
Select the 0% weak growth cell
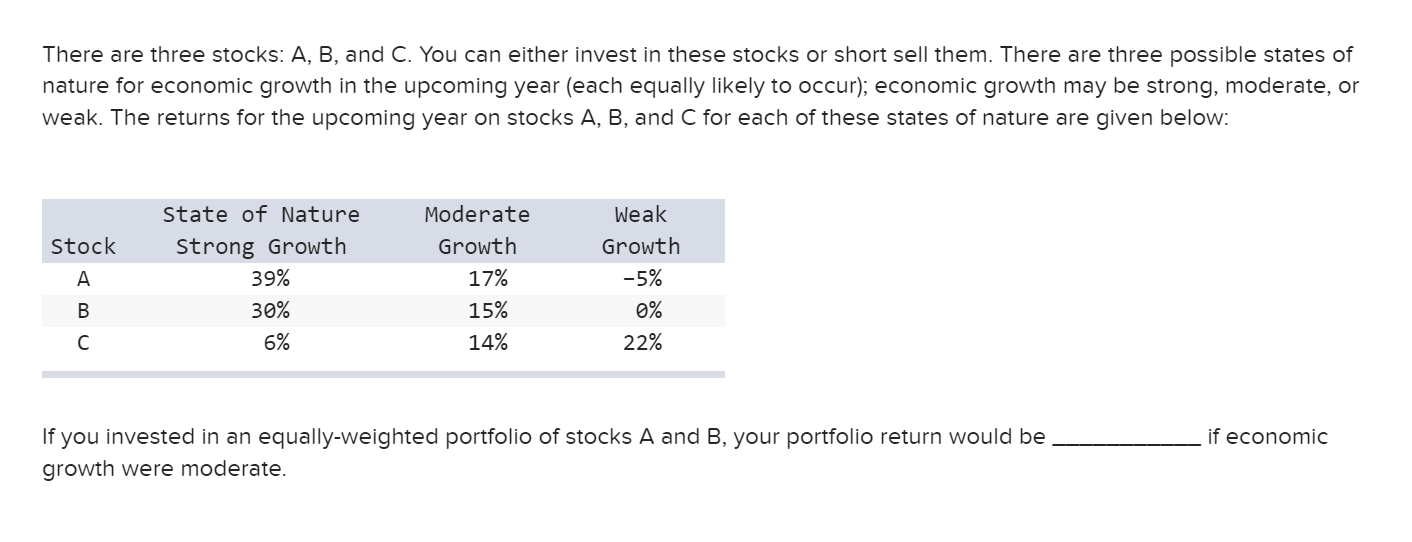pyautogui.click(x=648, y=310)
